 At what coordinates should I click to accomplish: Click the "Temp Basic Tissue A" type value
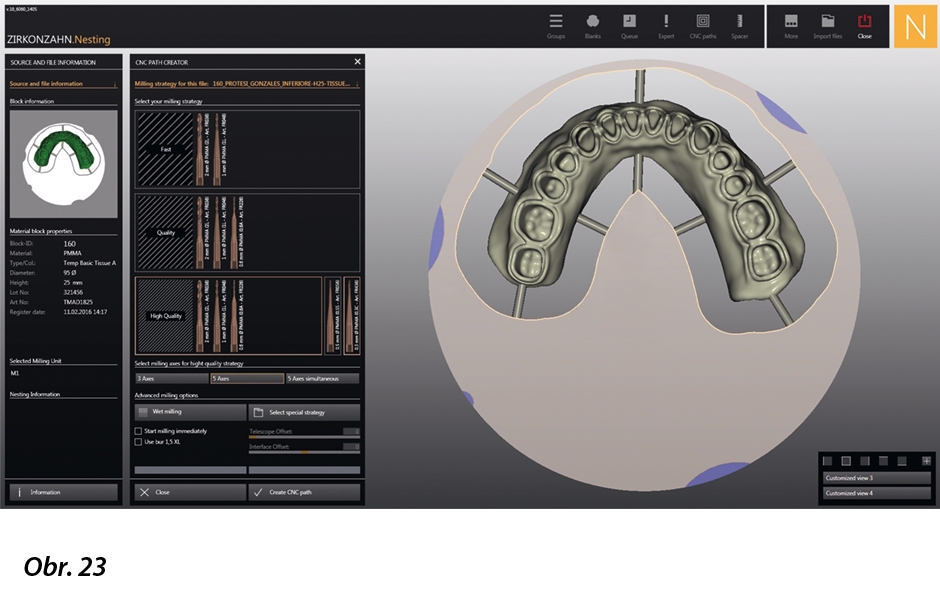click(x=89, y=263)
